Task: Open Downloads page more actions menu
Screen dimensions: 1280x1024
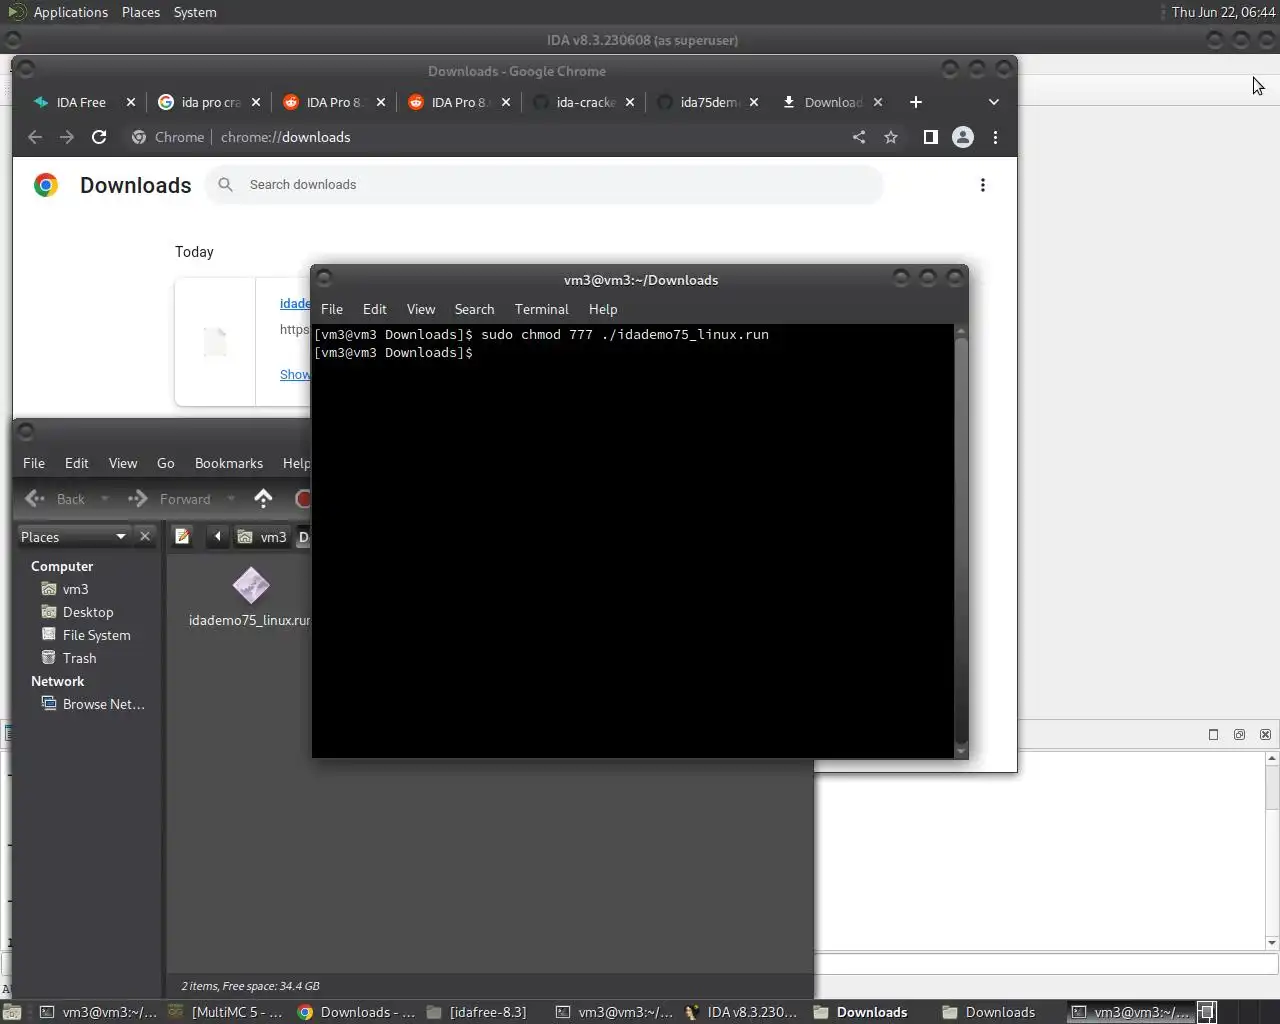Action: (983, 185)
